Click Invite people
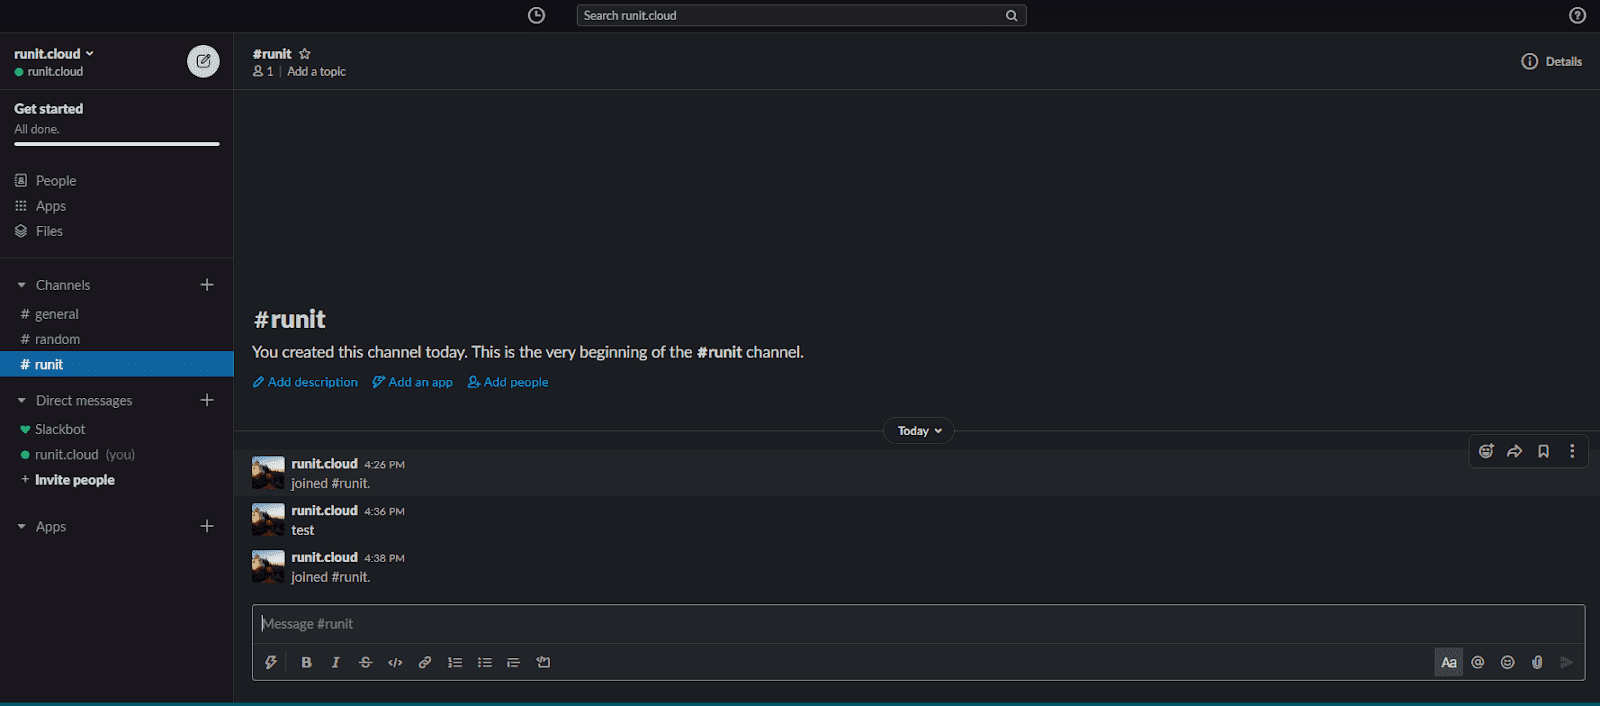This screenshot has width=1600, height=706. 74,480
